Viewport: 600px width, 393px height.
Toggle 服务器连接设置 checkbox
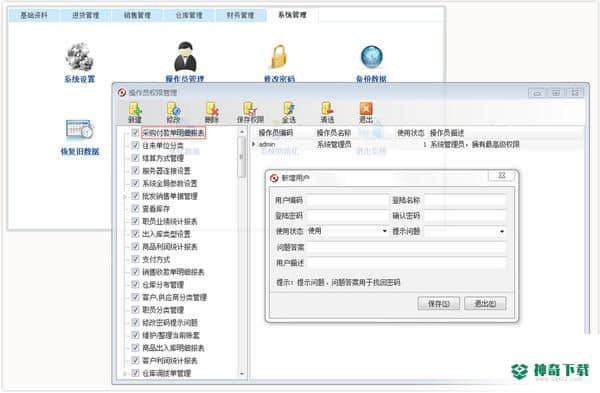[135, 171]
